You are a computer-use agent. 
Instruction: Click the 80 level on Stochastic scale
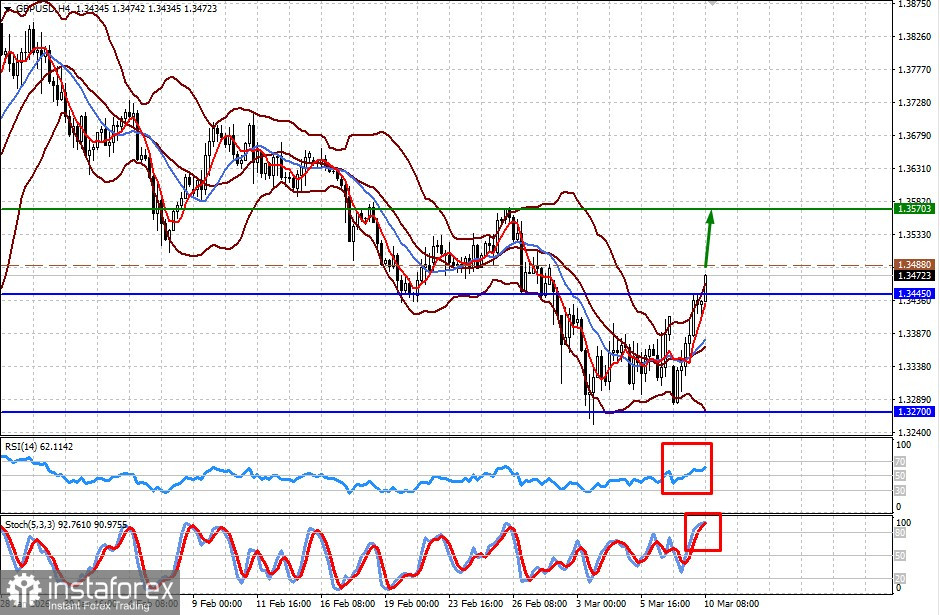900,533
